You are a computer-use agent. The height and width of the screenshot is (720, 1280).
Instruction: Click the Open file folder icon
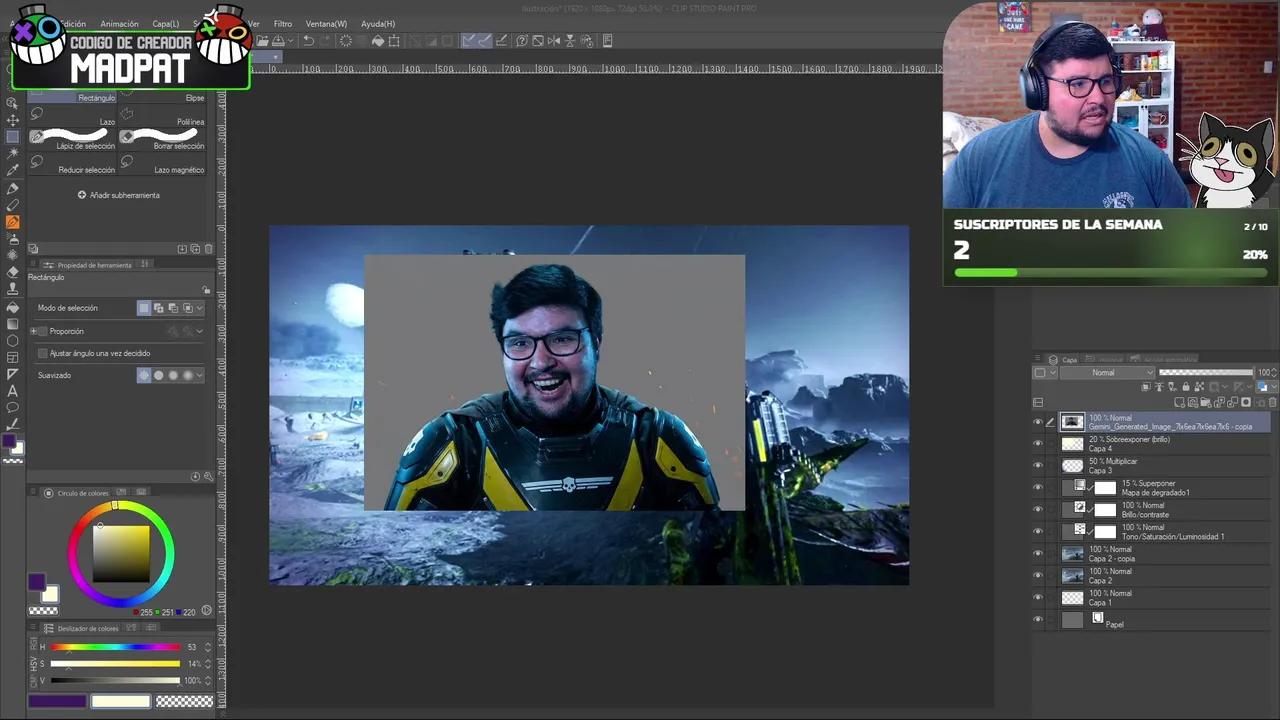tap(262, 41)
